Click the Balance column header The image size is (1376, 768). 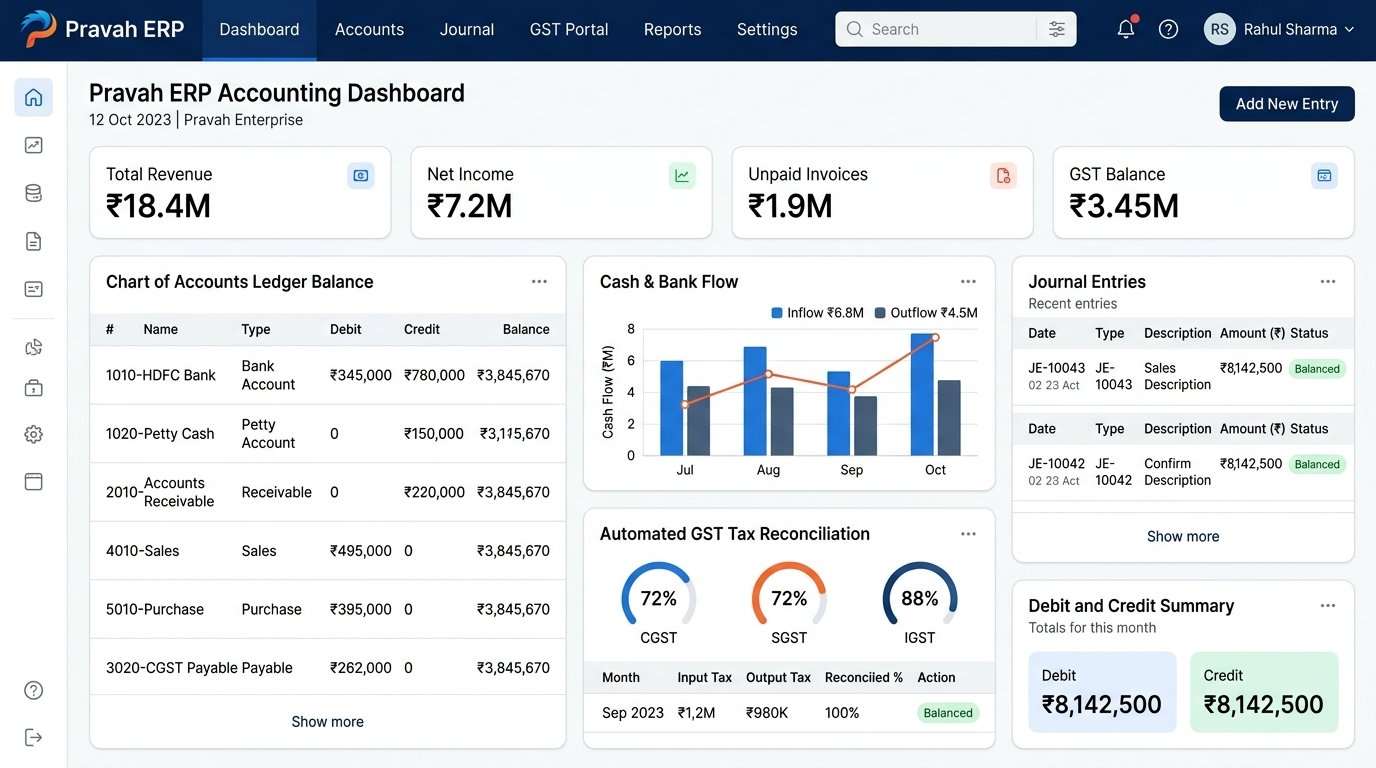(526, 329)
